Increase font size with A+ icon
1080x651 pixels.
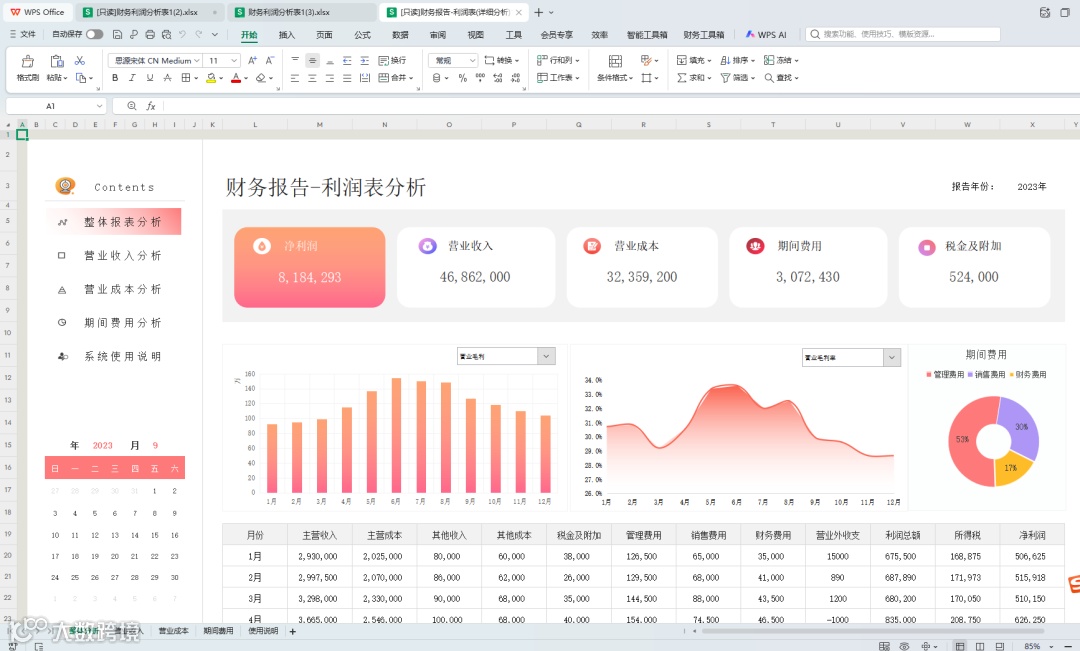coord(252,61)
